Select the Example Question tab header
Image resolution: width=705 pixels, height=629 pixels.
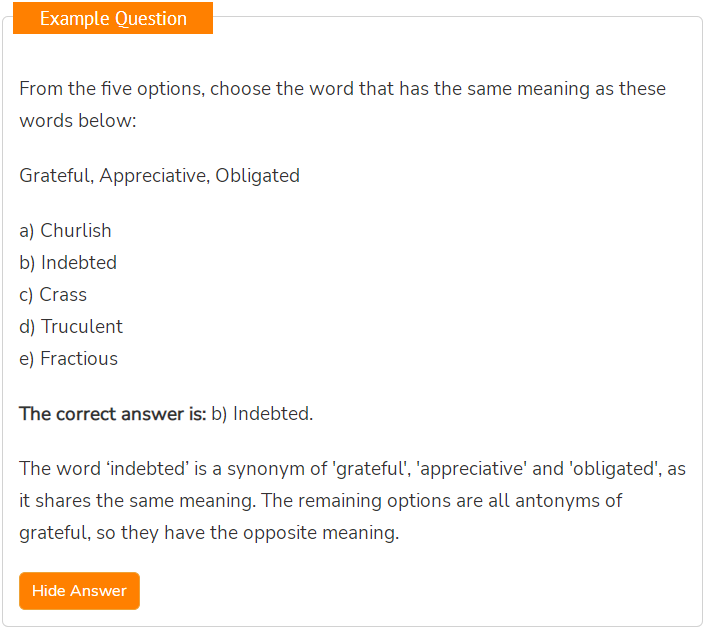click(x=113, y=18)
